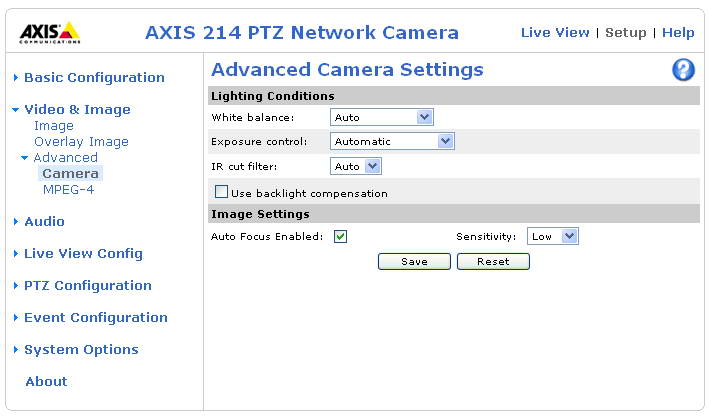The width and height of the screenshot is (708, 416).
Task: Open the White balance dropdown
Action: point(382,117)
